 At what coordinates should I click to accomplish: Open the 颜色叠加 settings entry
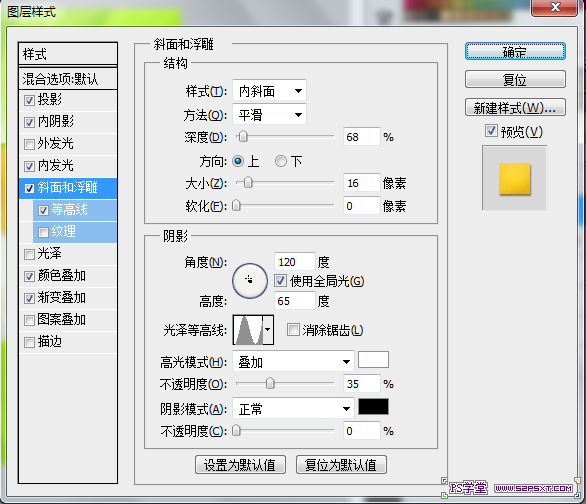[62, 276]
